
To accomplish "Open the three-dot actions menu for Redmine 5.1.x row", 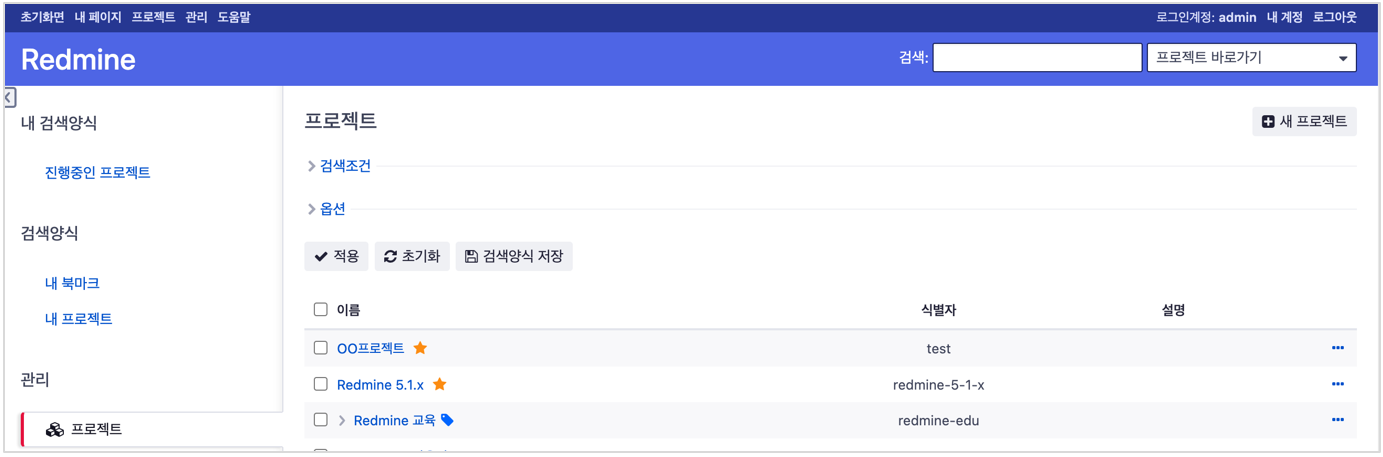I will click(x=1337, y=384).
